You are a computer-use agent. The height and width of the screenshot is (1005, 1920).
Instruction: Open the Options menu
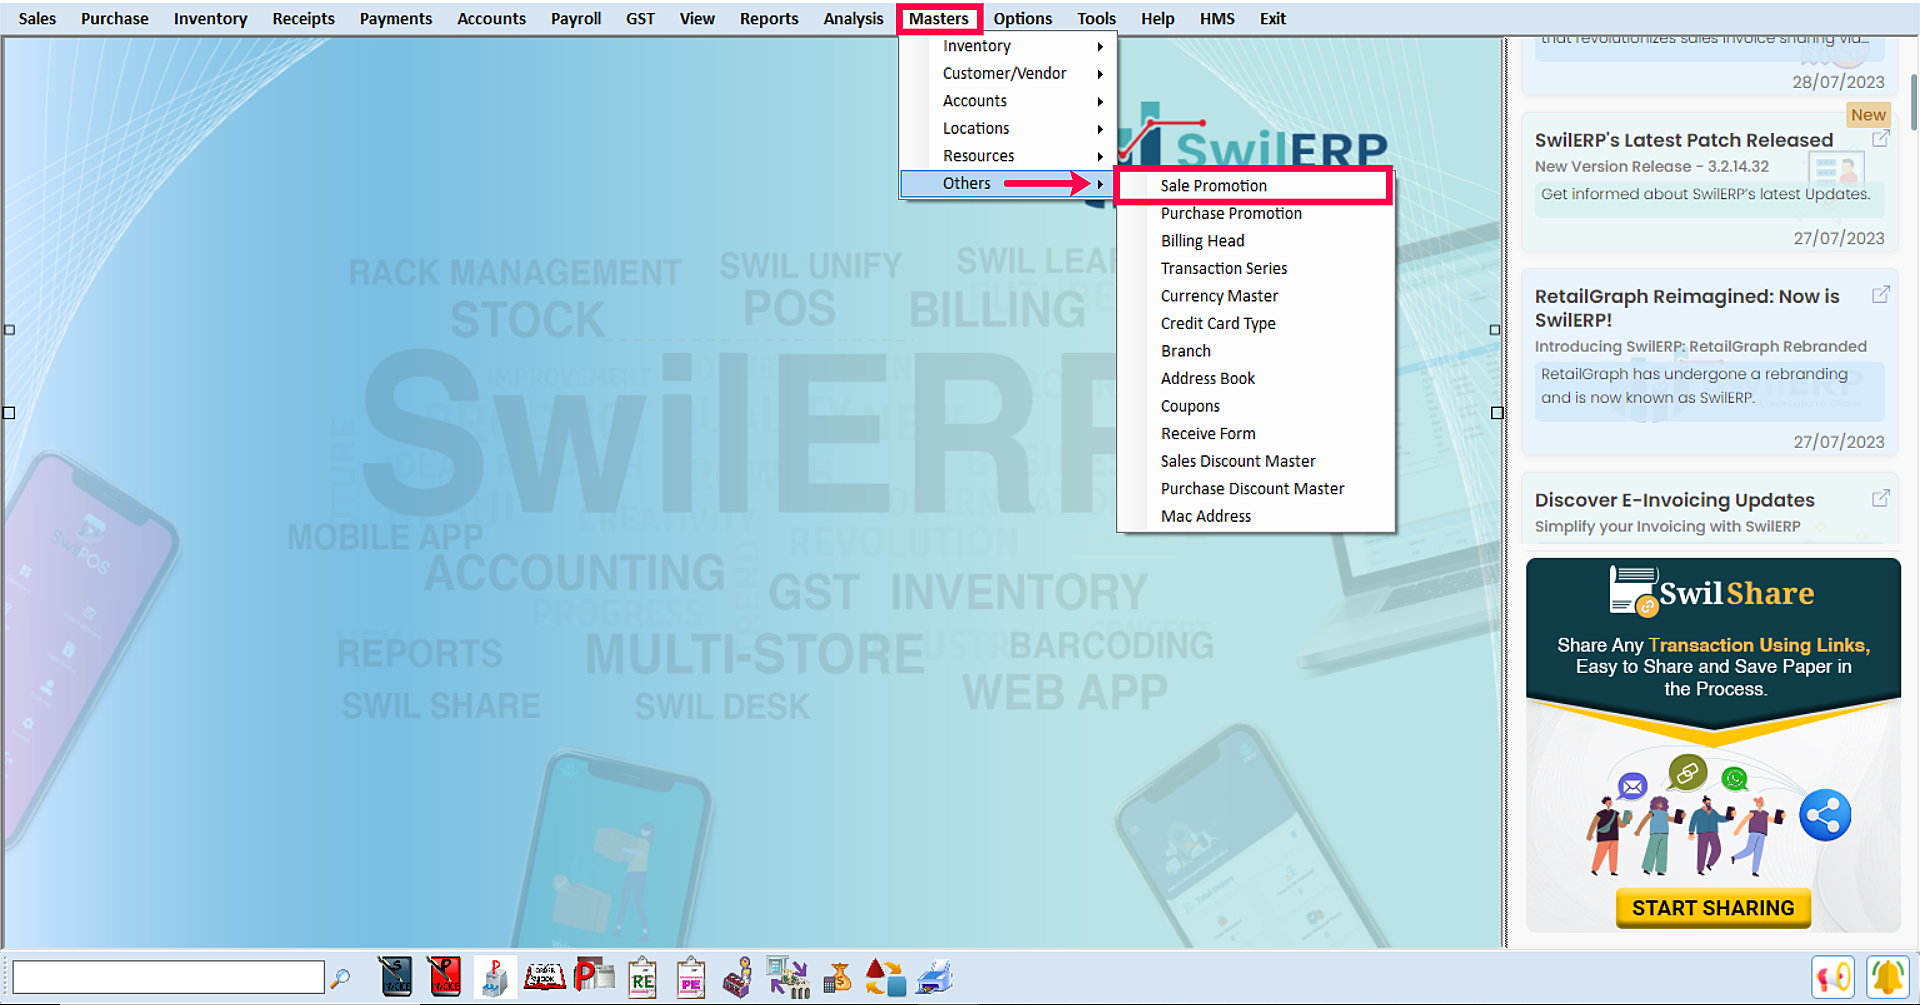click(x=1022, y=18)
